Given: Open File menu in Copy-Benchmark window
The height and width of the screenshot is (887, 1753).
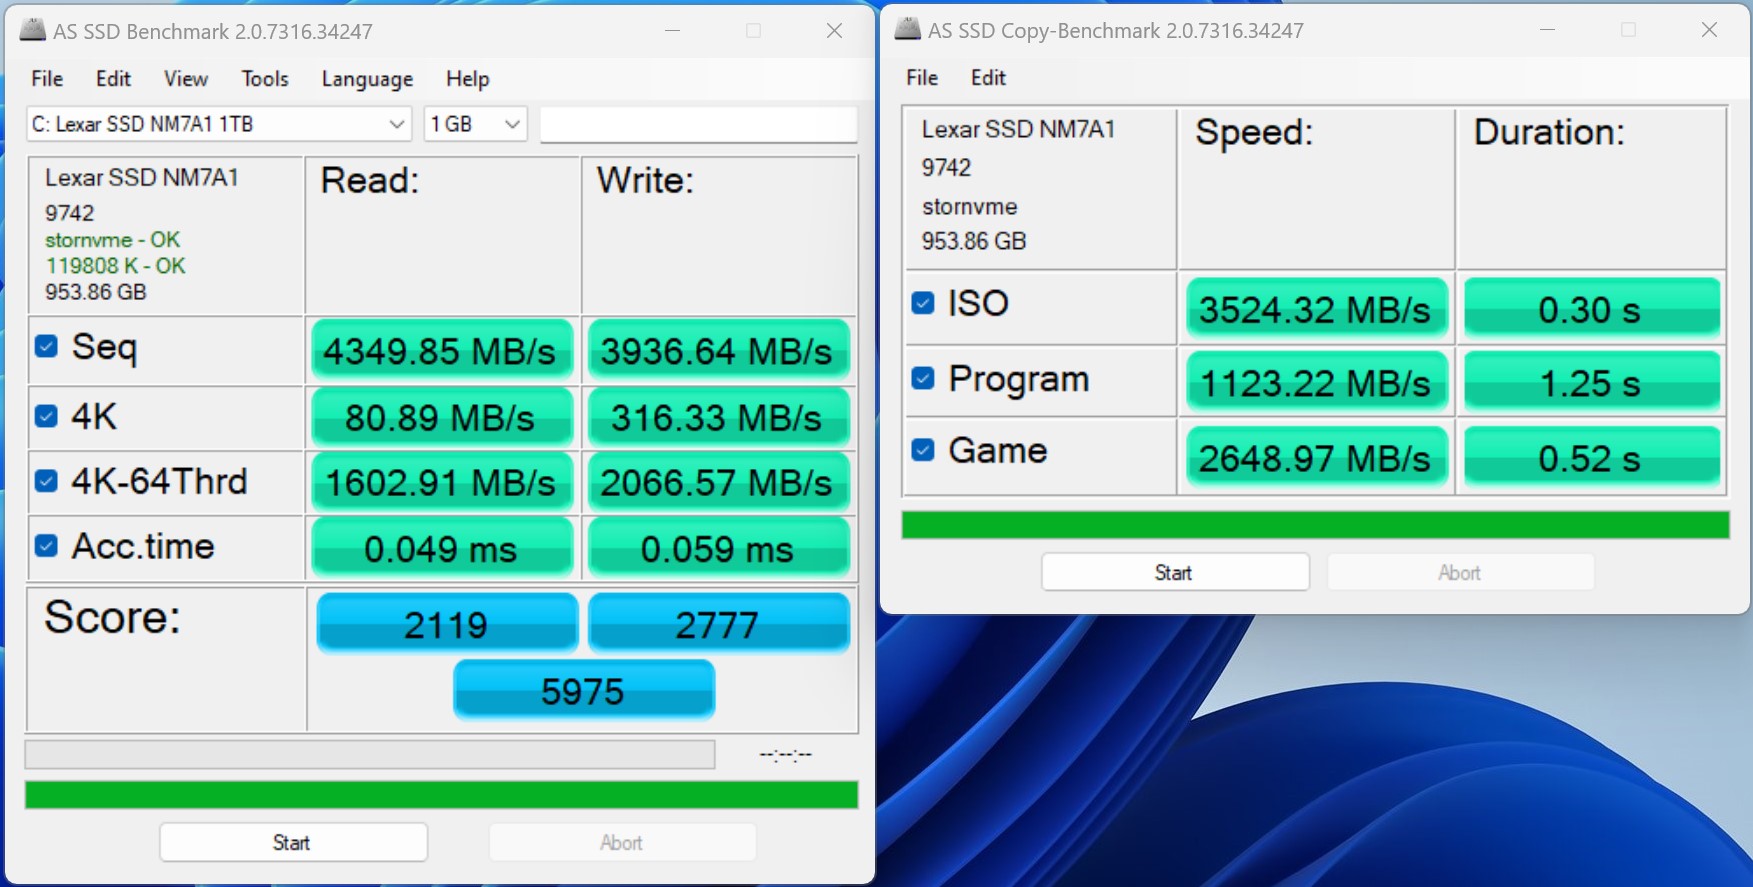Looking at the screenshot, I should point(922,78).
